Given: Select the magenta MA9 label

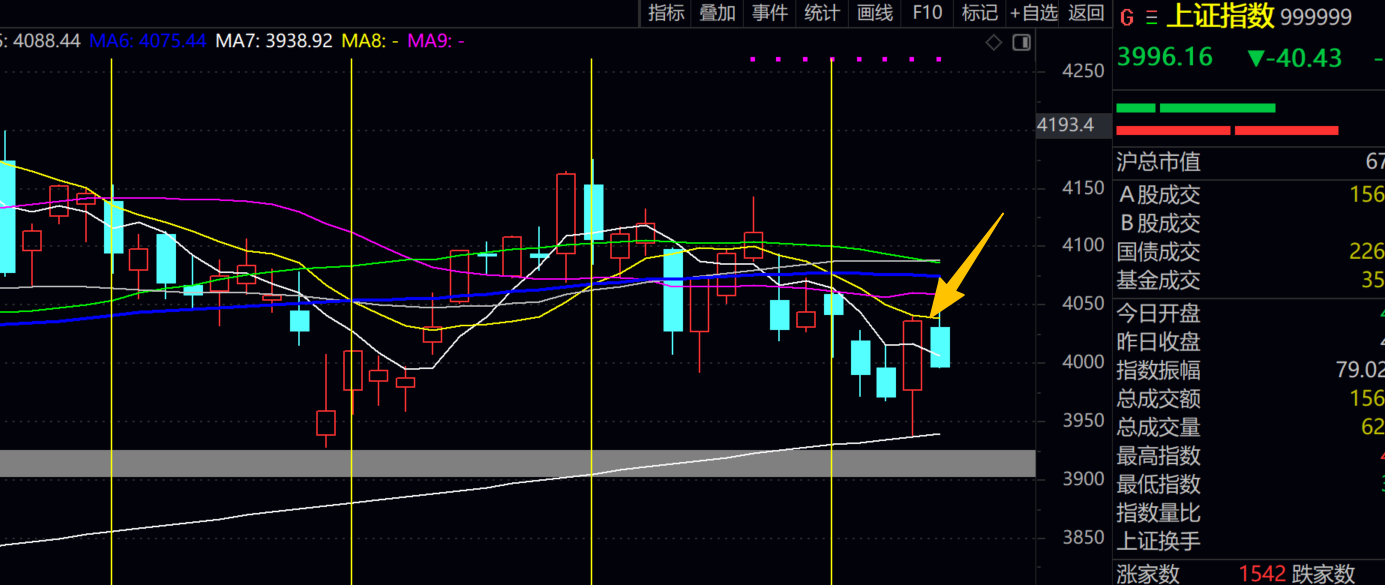Looking at the screenshot, I should [436, 41].
